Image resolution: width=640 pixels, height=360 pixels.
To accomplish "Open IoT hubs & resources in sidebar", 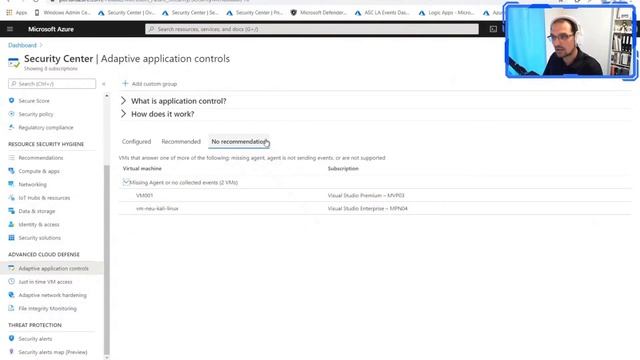I will [x=44, y=198].
